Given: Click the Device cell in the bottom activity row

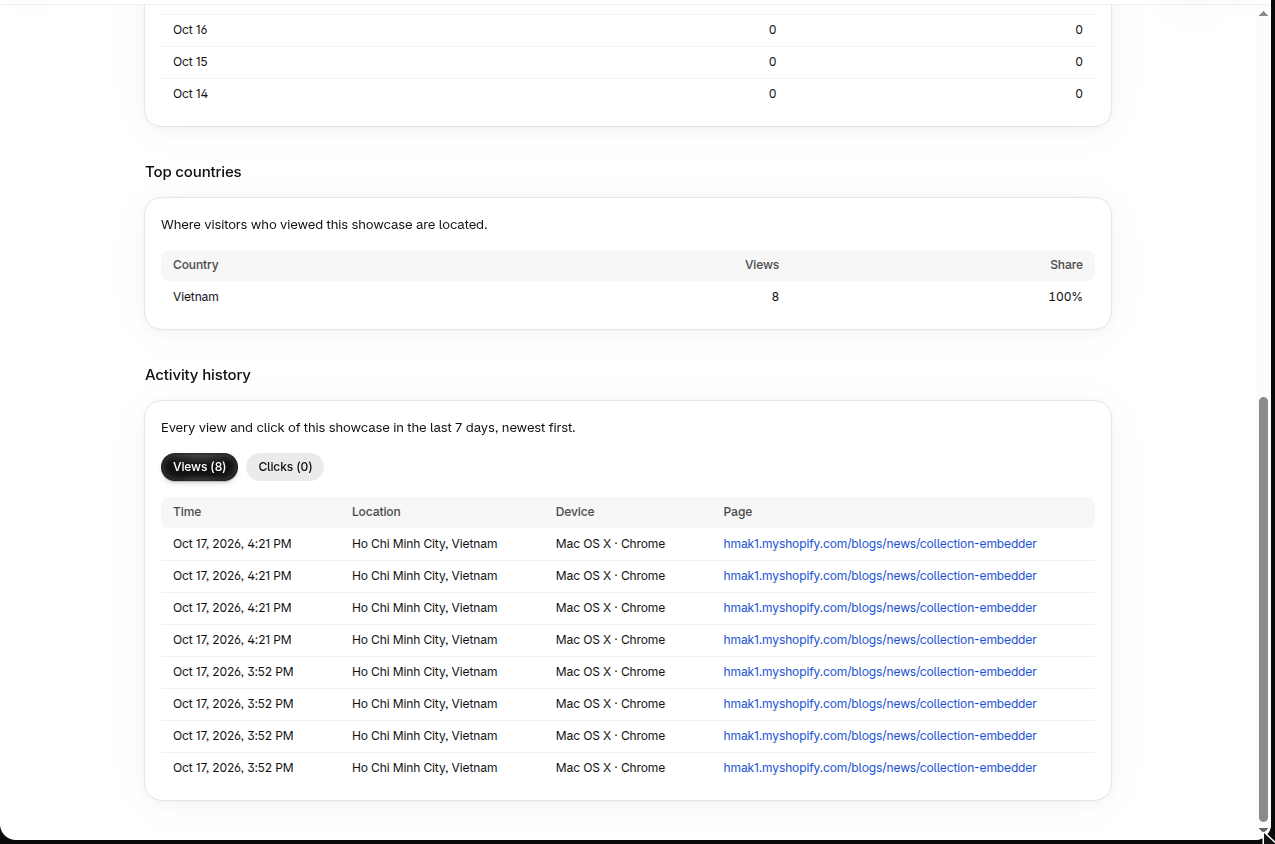Looking at the screenshot, I should click(610, 768).
